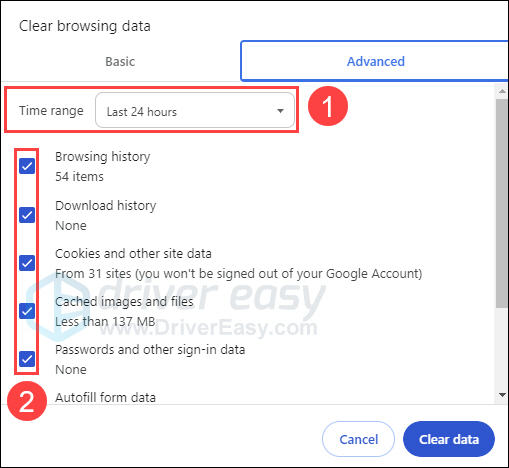Click the Autofill form data label
The image size is (509, 468).
105,397
